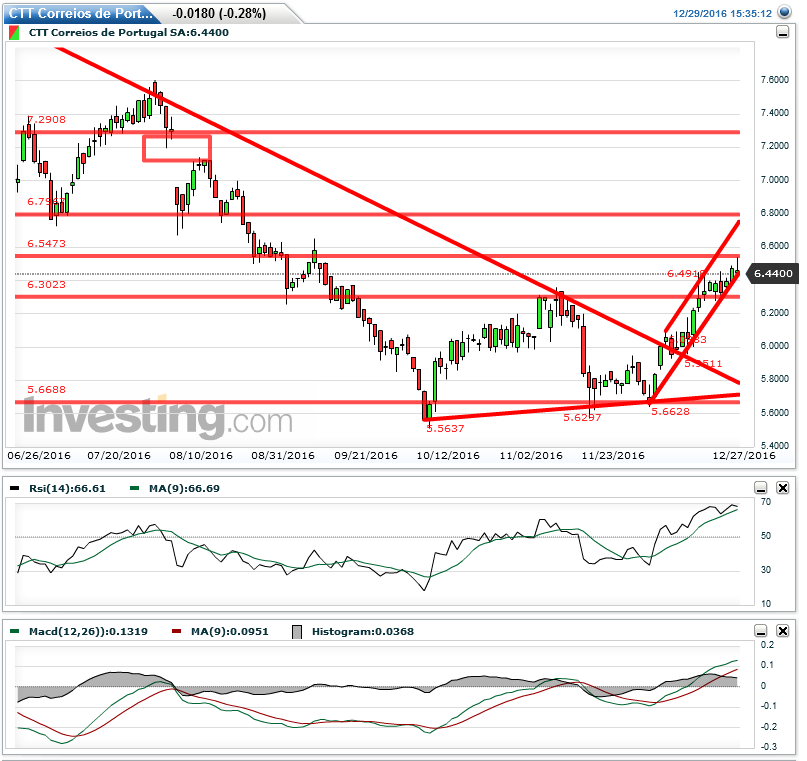
Task: Minimize the main price chart panel
Action: [782, 32]
